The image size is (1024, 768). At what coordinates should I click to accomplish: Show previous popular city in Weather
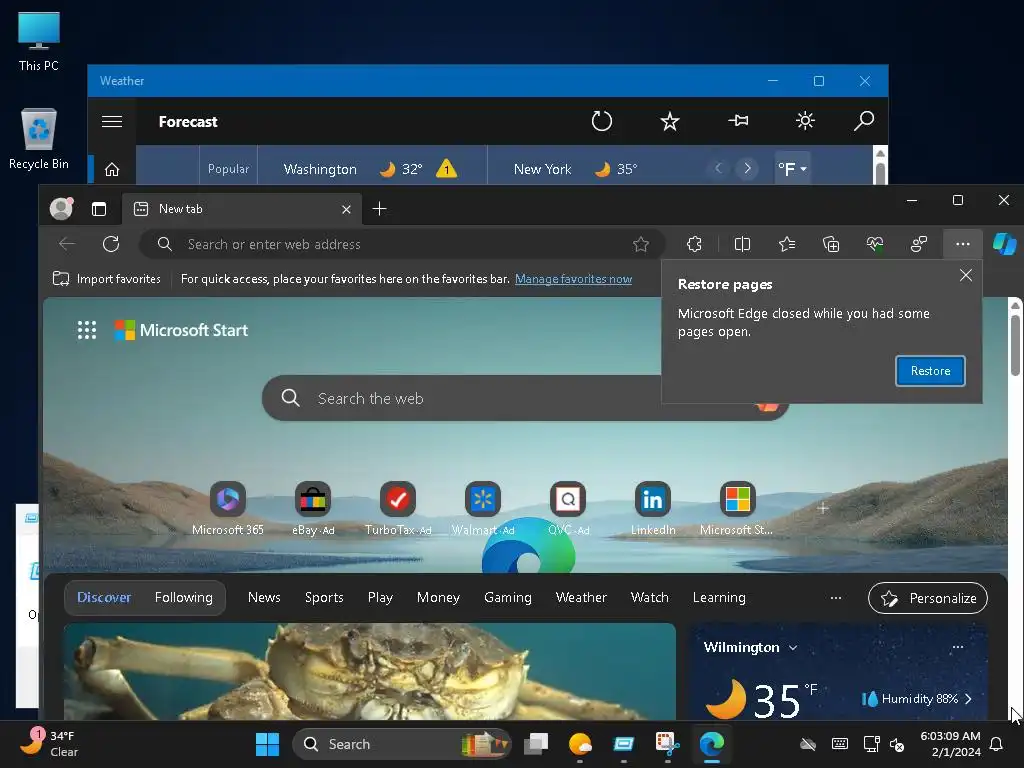(718, 168)
